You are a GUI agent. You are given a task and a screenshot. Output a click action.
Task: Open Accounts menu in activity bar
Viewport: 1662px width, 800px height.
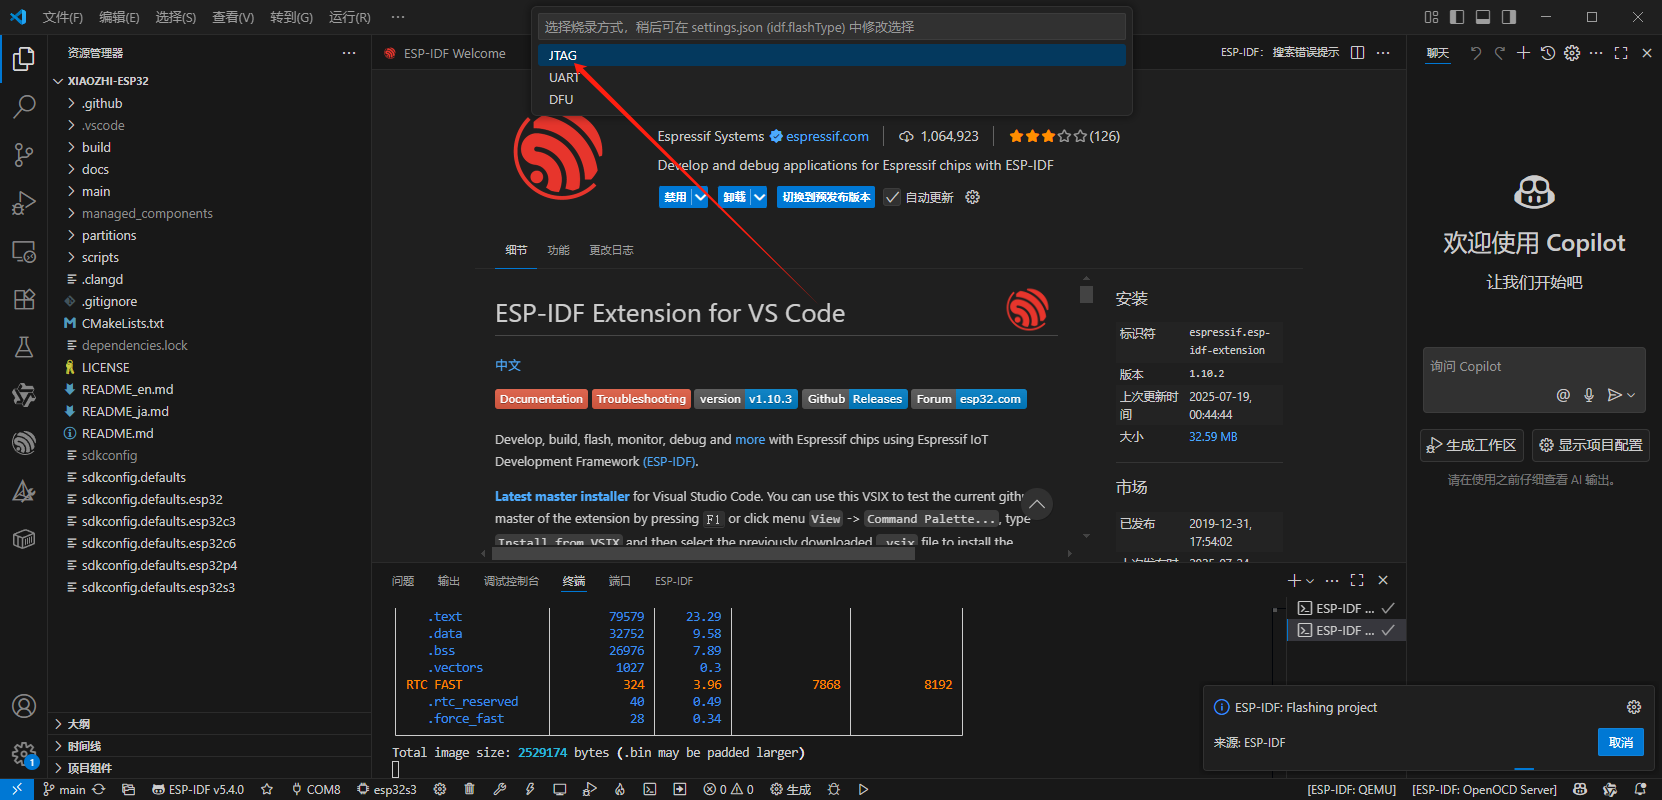tap(24, 706)
